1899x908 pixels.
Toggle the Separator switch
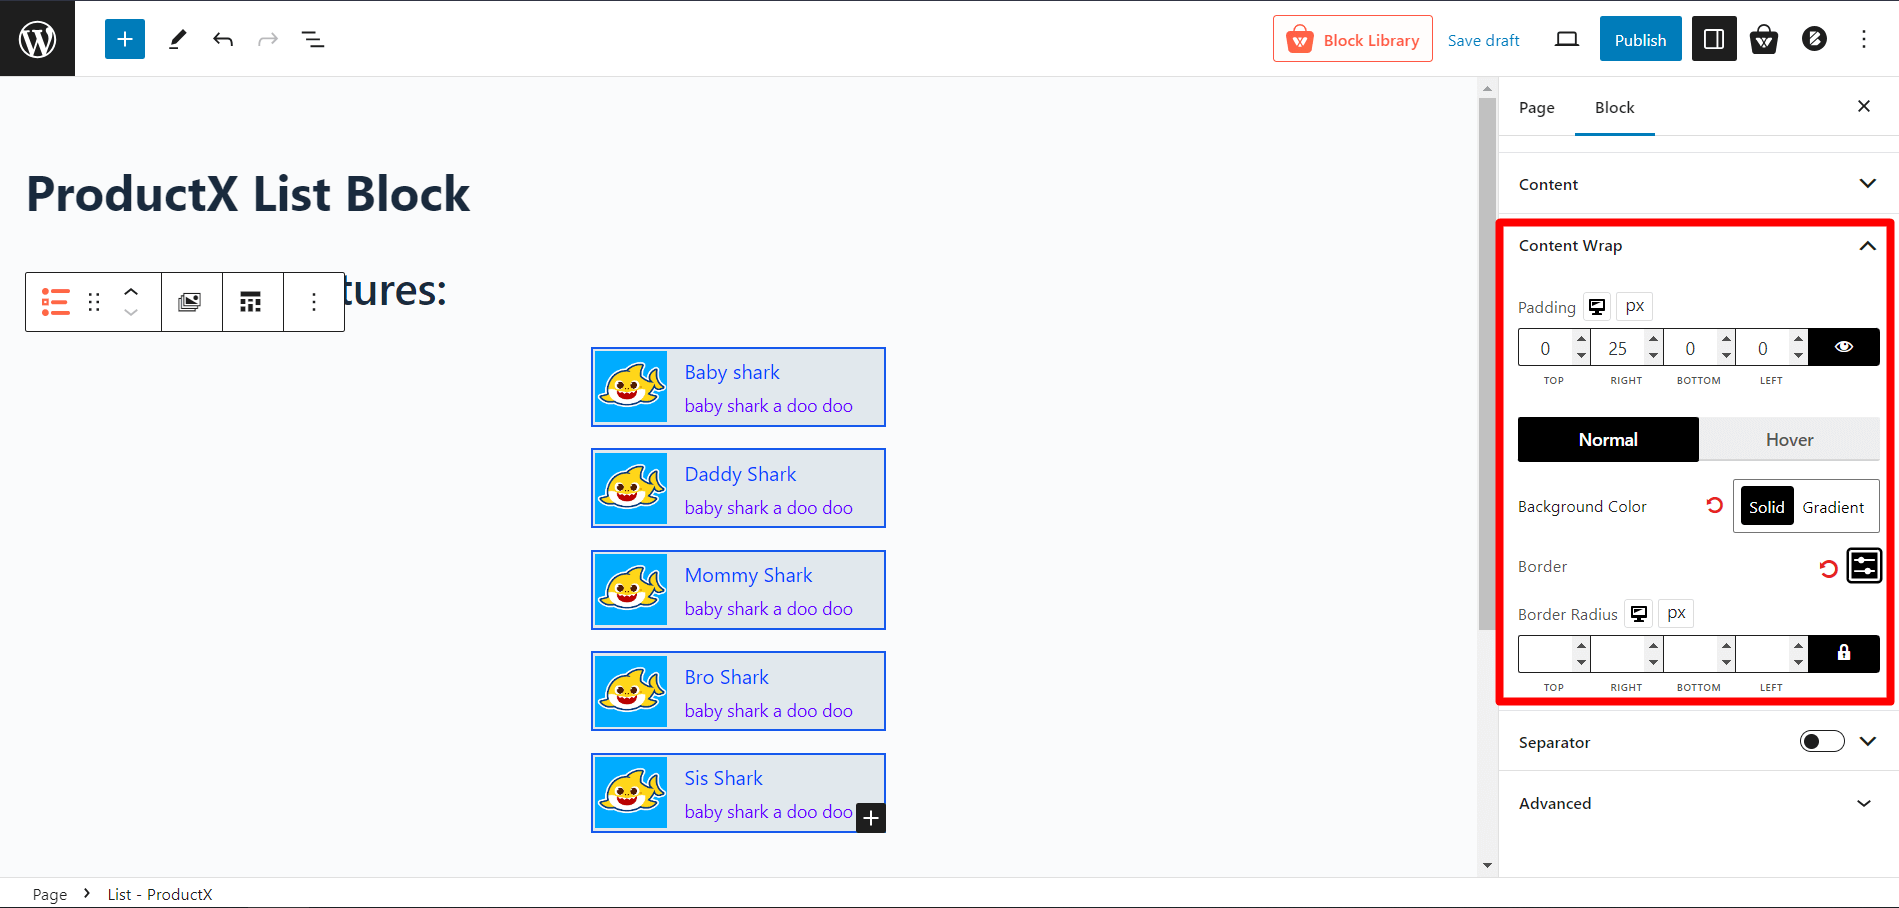click(1822, 741)
